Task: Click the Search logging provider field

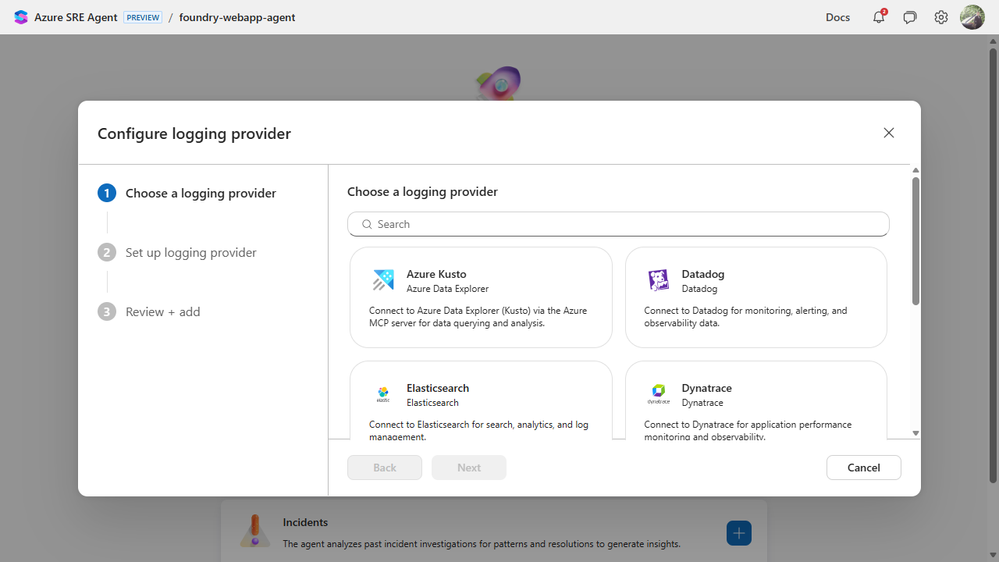Action: pos(618,224)
